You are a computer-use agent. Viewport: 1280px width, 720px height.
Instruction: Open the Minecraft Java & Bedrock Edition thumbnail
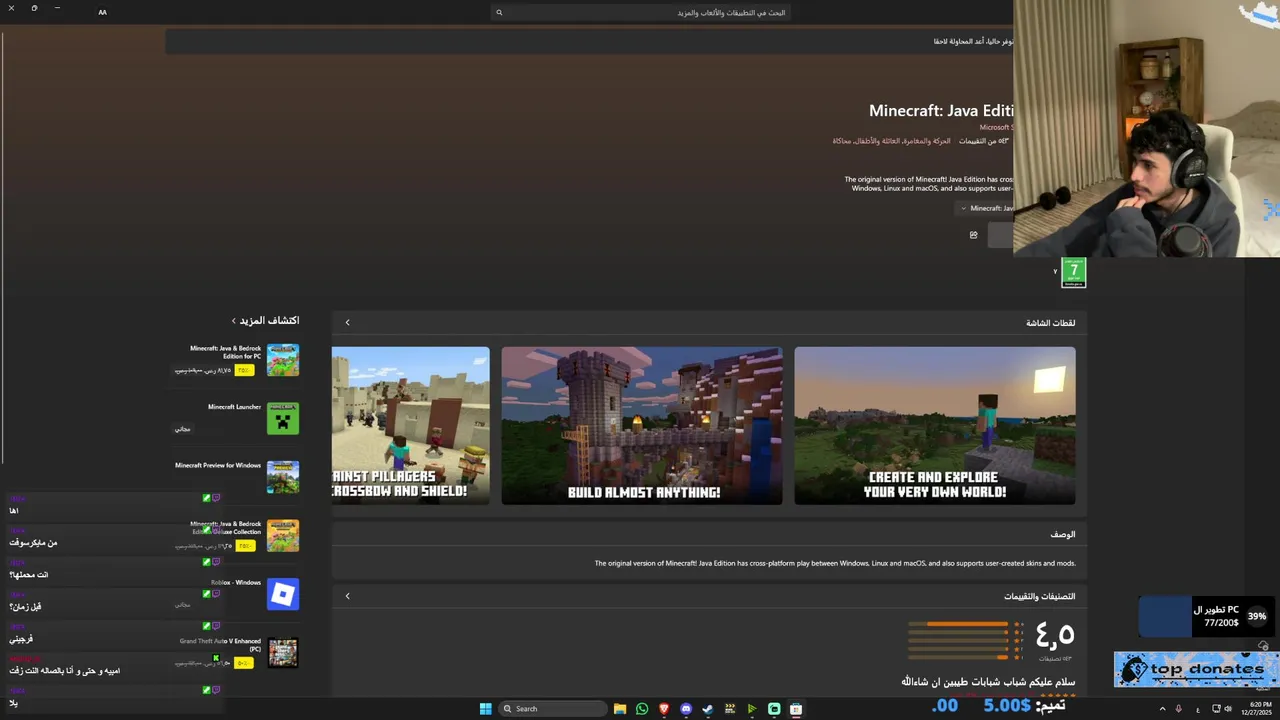pyautogui.click(x=283, y=360)
